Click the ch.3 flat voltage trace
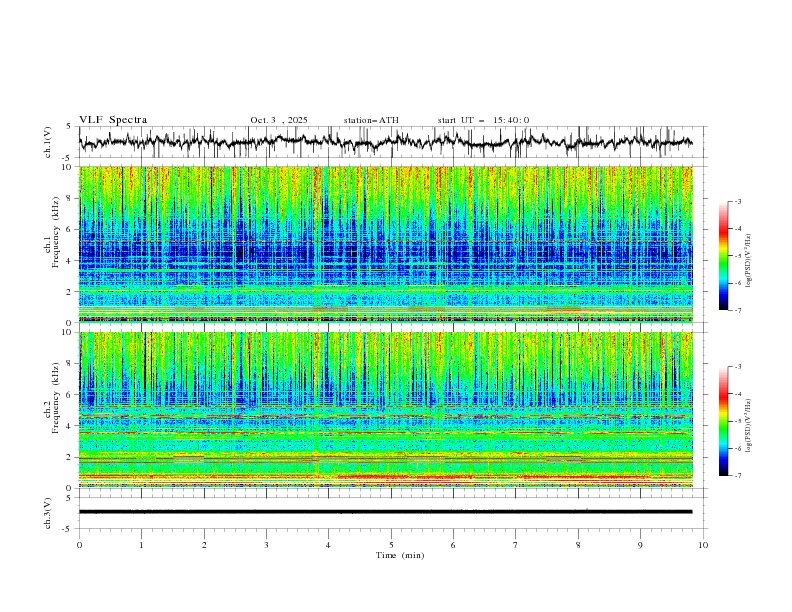Screen dimensions: 792x612 pyautogui.click(x=385, y=512)
